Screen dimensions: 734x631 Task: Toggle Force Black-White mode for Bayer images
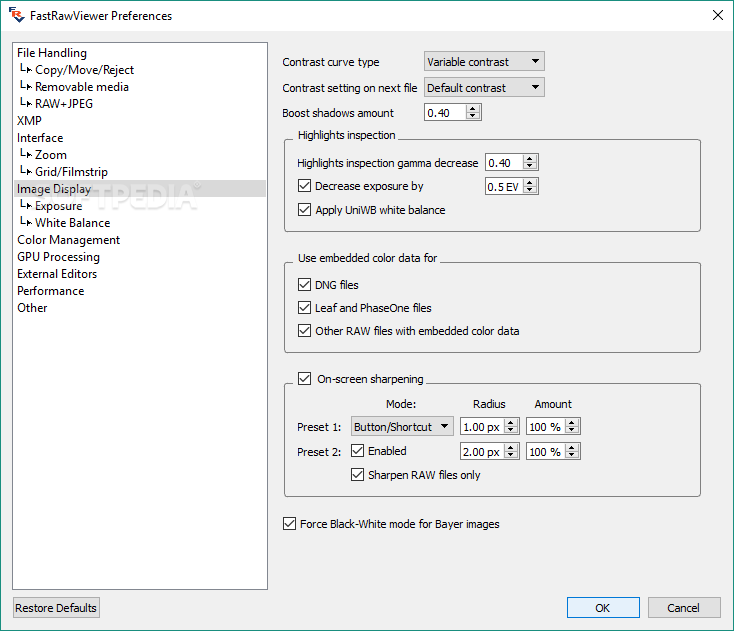[290, 524]
